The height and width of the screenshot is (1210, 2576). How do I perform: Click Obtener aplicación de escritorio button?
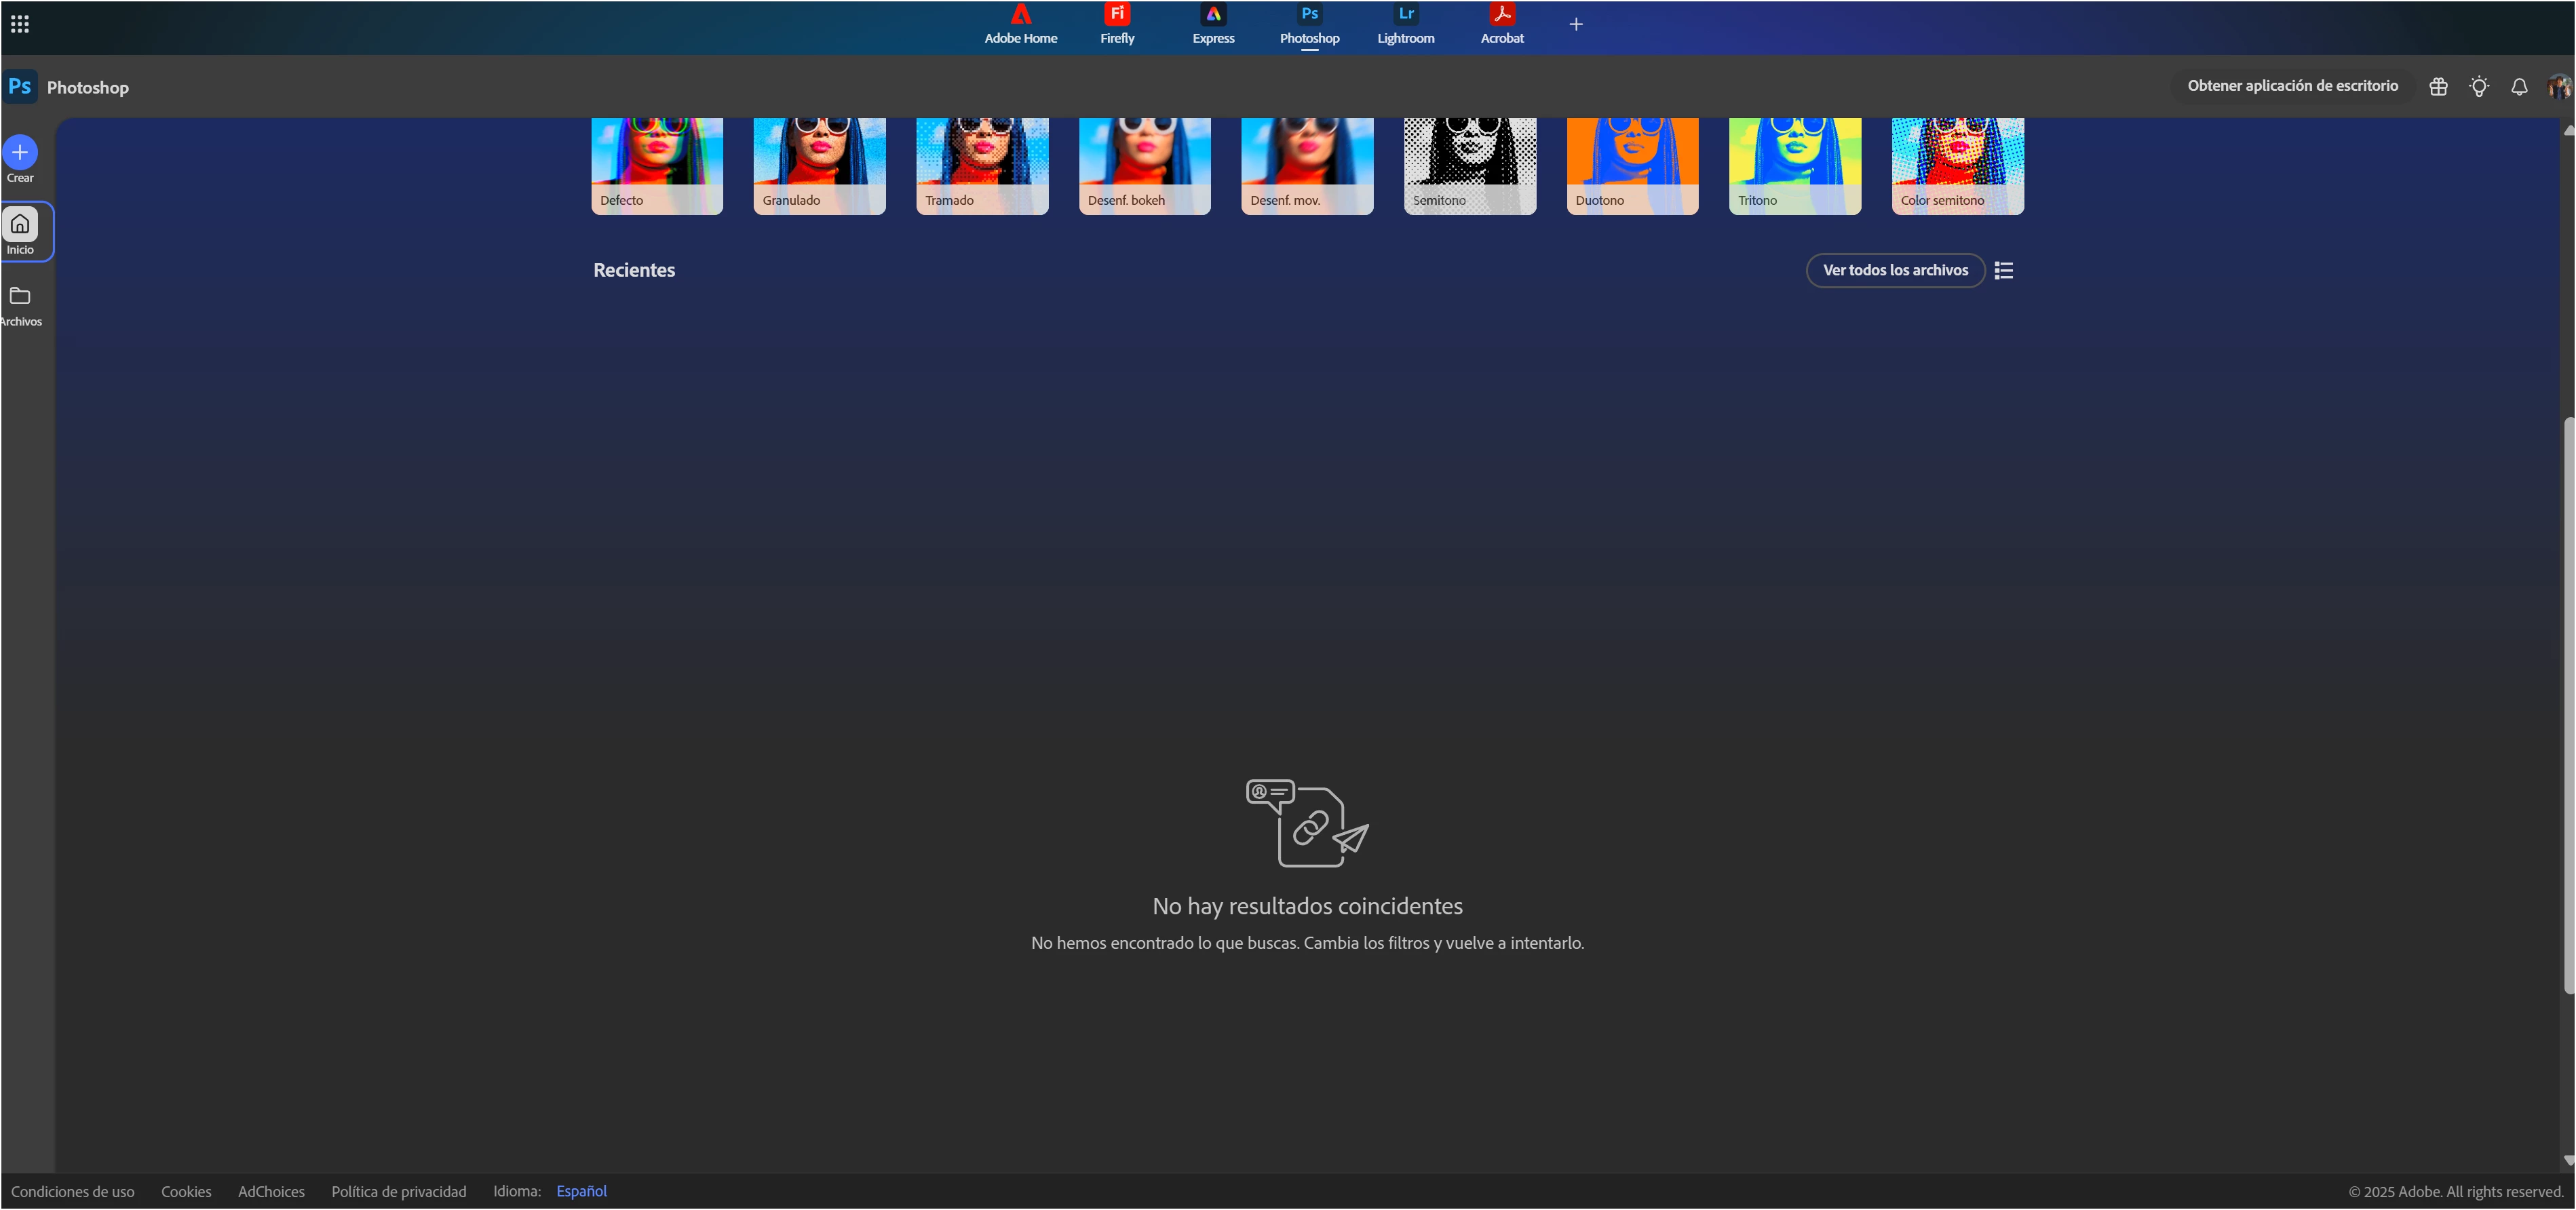(x=2292, y=86)
